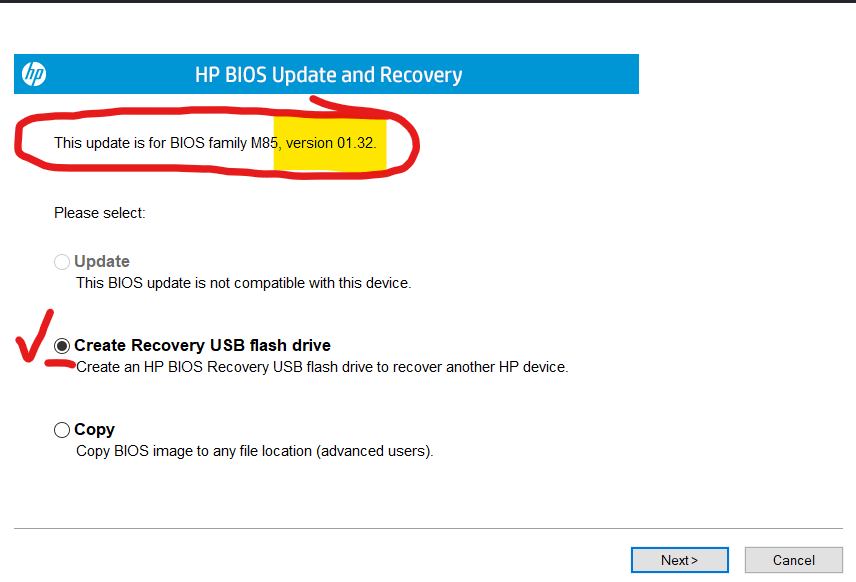856x582 pixels.
Task: Click the "Create Recovery USB flash drive" label
Action: point(202,346)
